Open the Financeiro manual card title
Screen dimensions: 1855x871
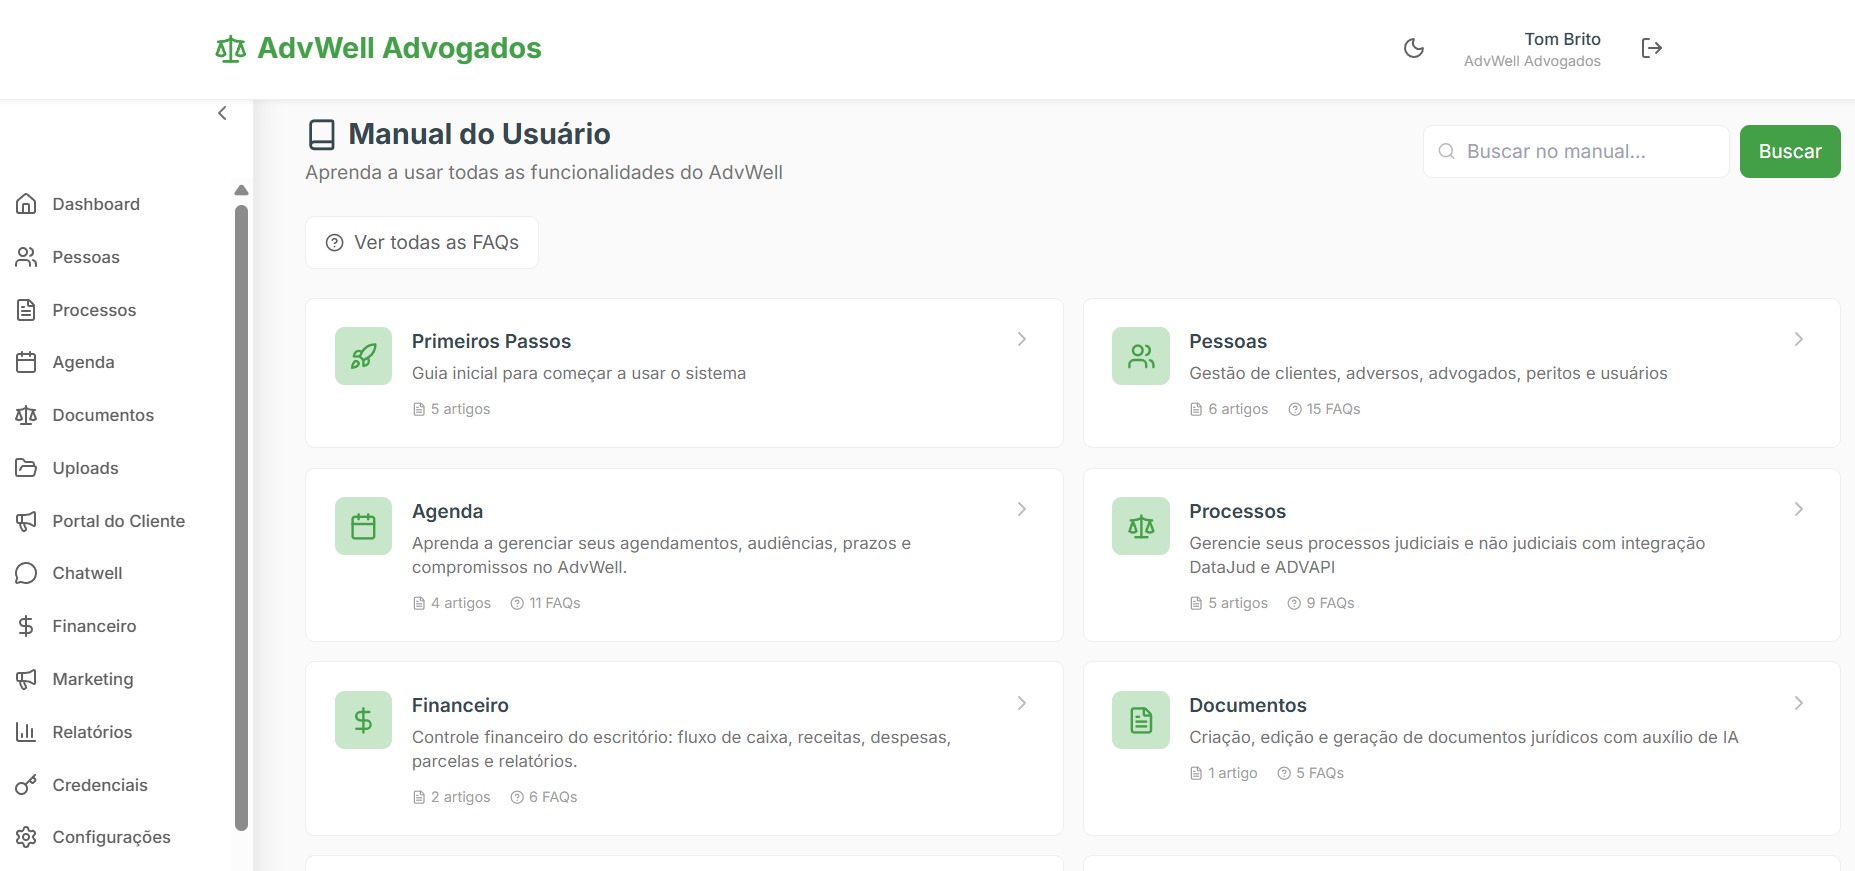(x=460, y=705)
